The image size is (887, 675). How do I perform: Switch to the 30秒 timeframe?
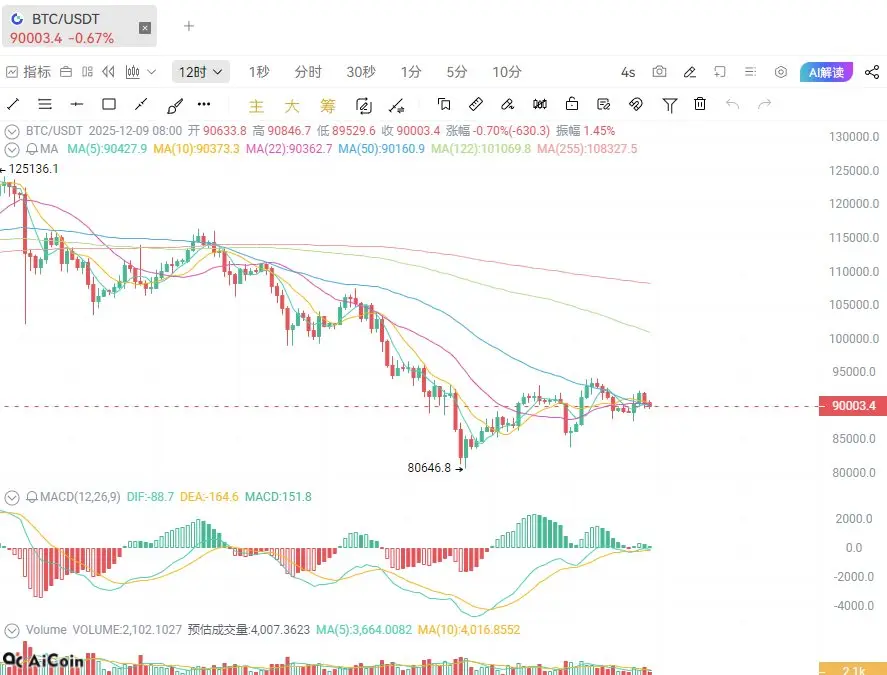361,72
